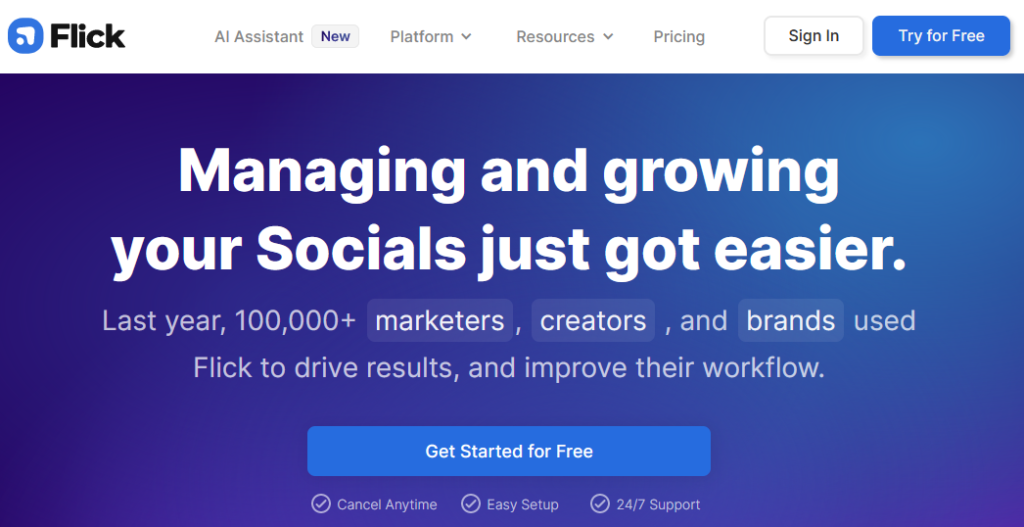Screen dimensions: 1024x527
Task: Select the highlighted creators chip
Action: tap(593, 321)
